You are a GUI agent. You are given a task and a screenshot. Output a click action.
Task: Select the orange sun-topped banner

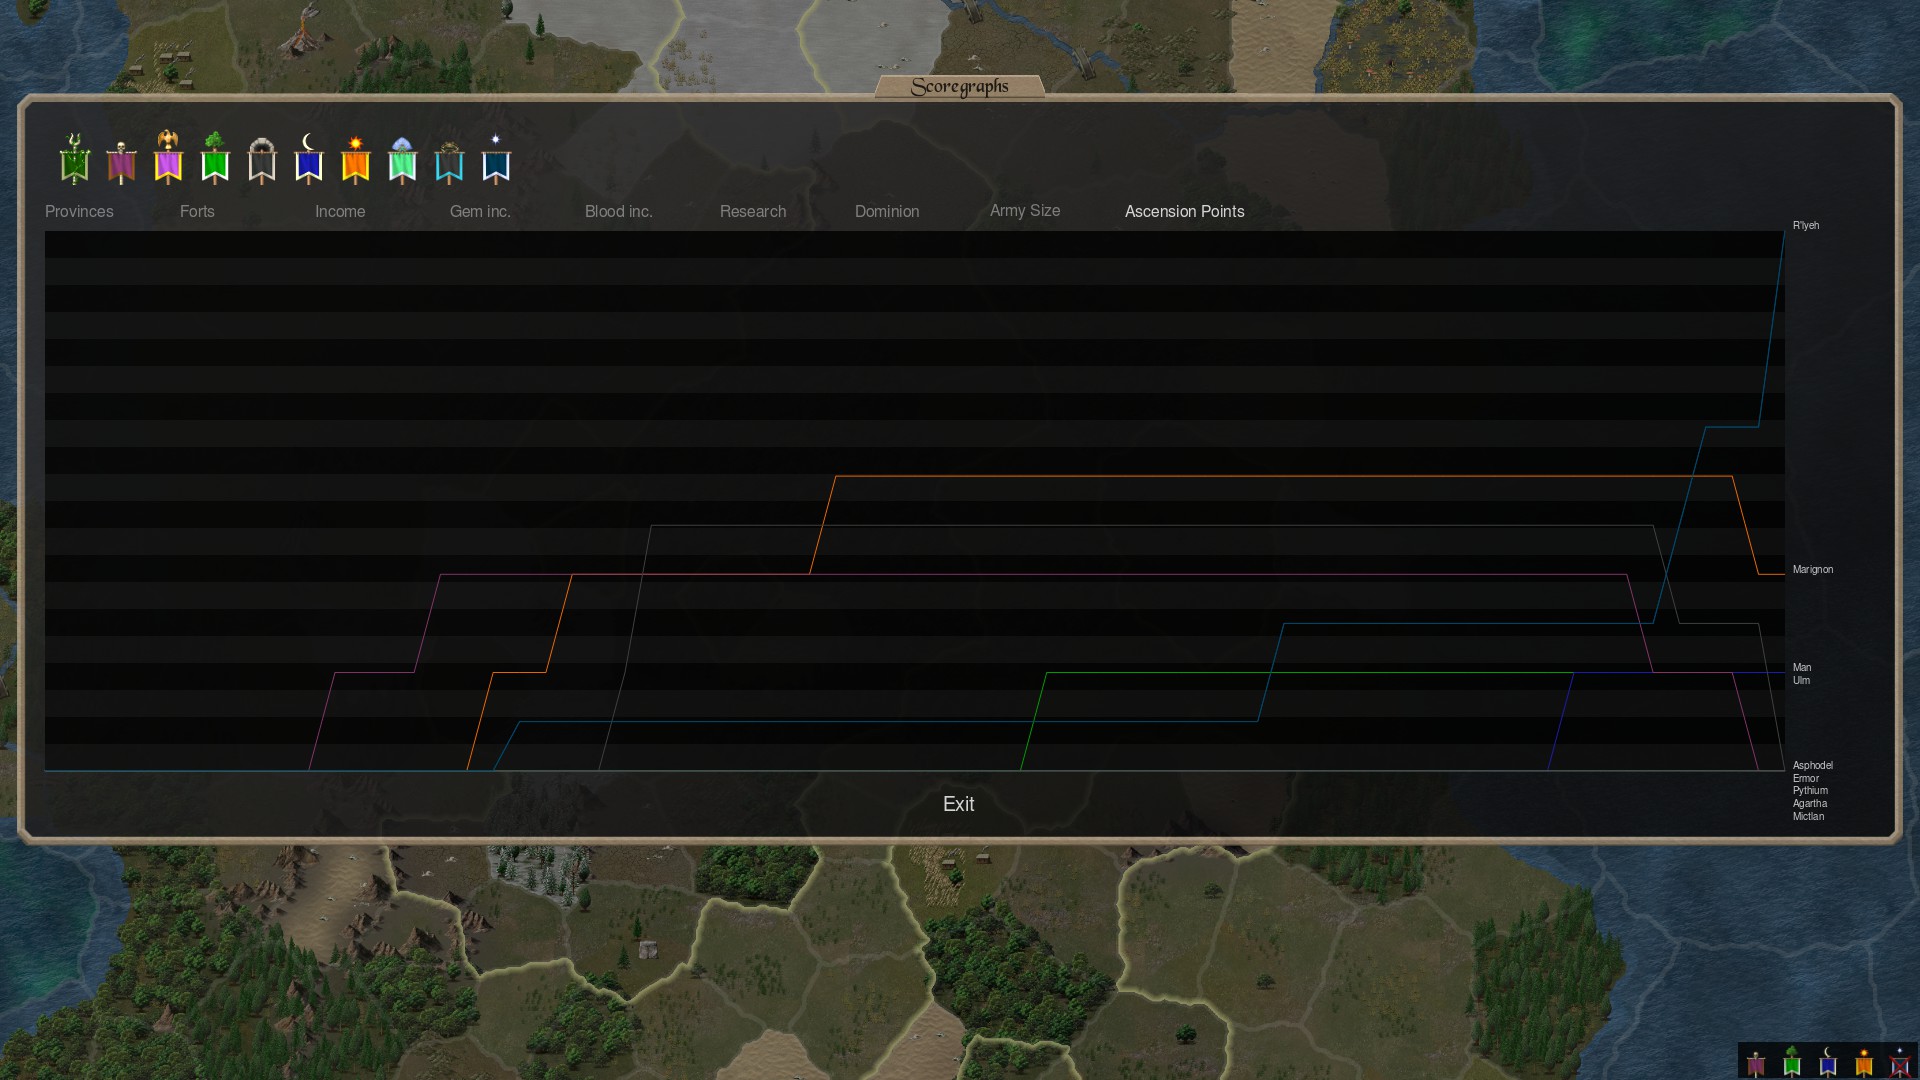(x=355, y=161)
